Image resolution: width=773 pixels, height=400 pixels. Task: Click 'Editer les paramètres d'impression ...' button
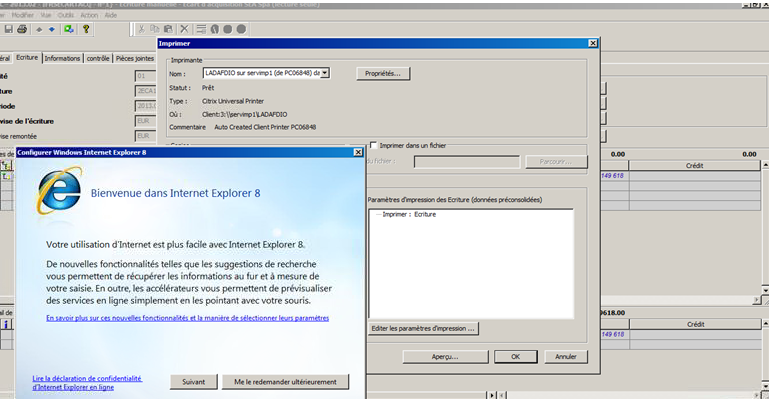coord(423,328)
